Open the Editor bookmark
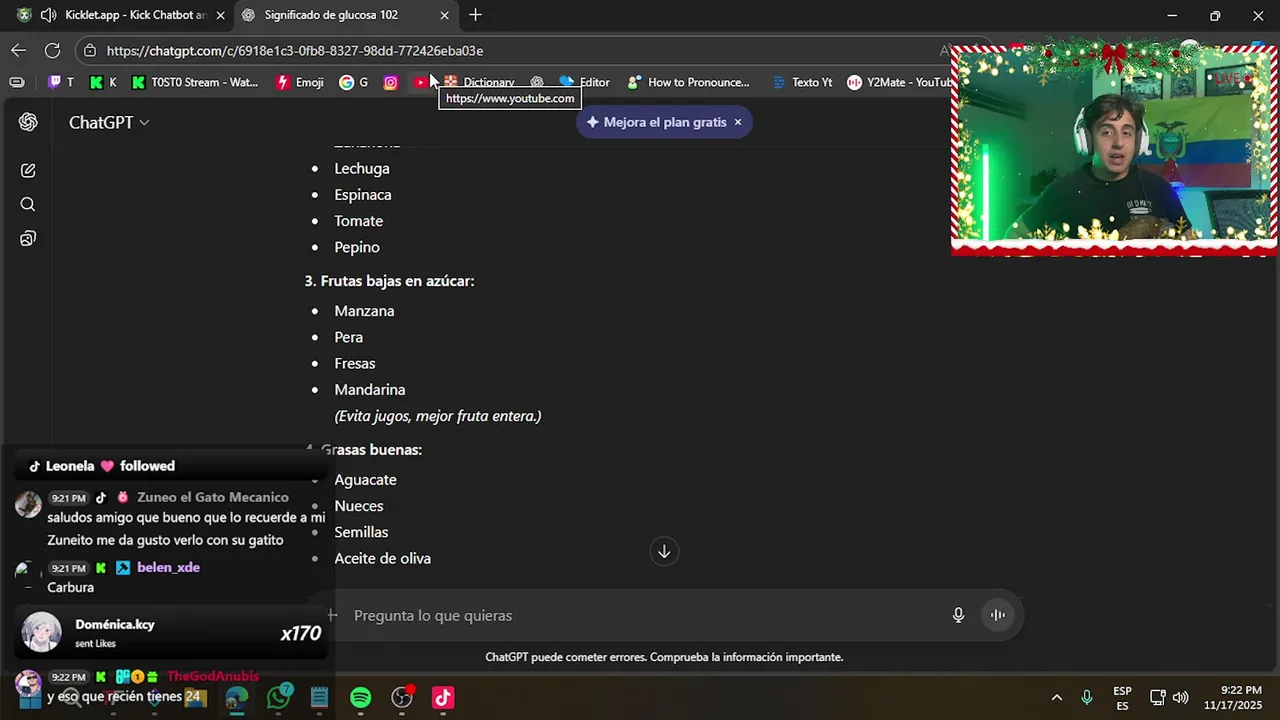The image size is (1280, 720). pyautogui.click(x=585, y=82)
